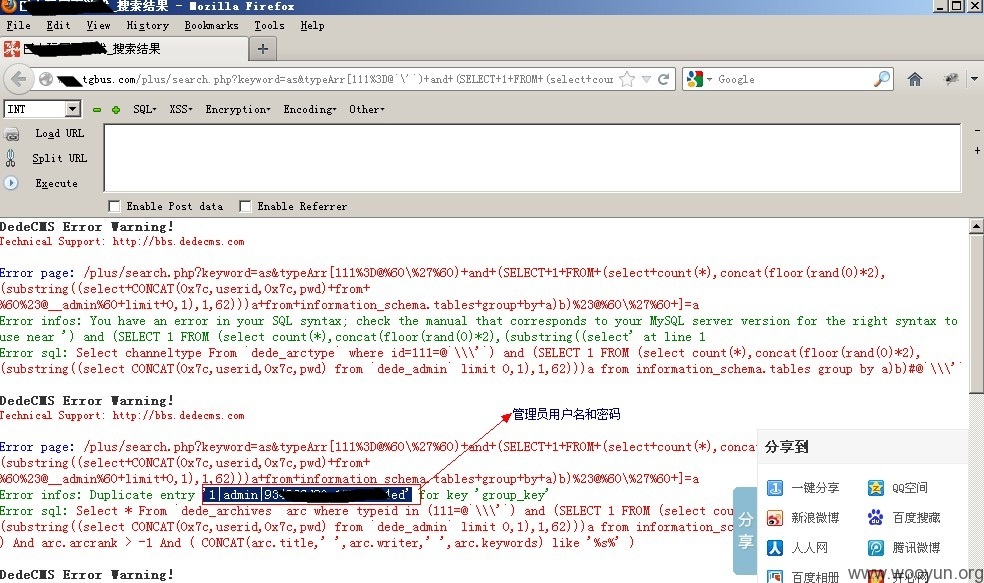Click the toolbar addon bug icon
Viewport: 984px width, 583px height.
(x=951, y=79)
